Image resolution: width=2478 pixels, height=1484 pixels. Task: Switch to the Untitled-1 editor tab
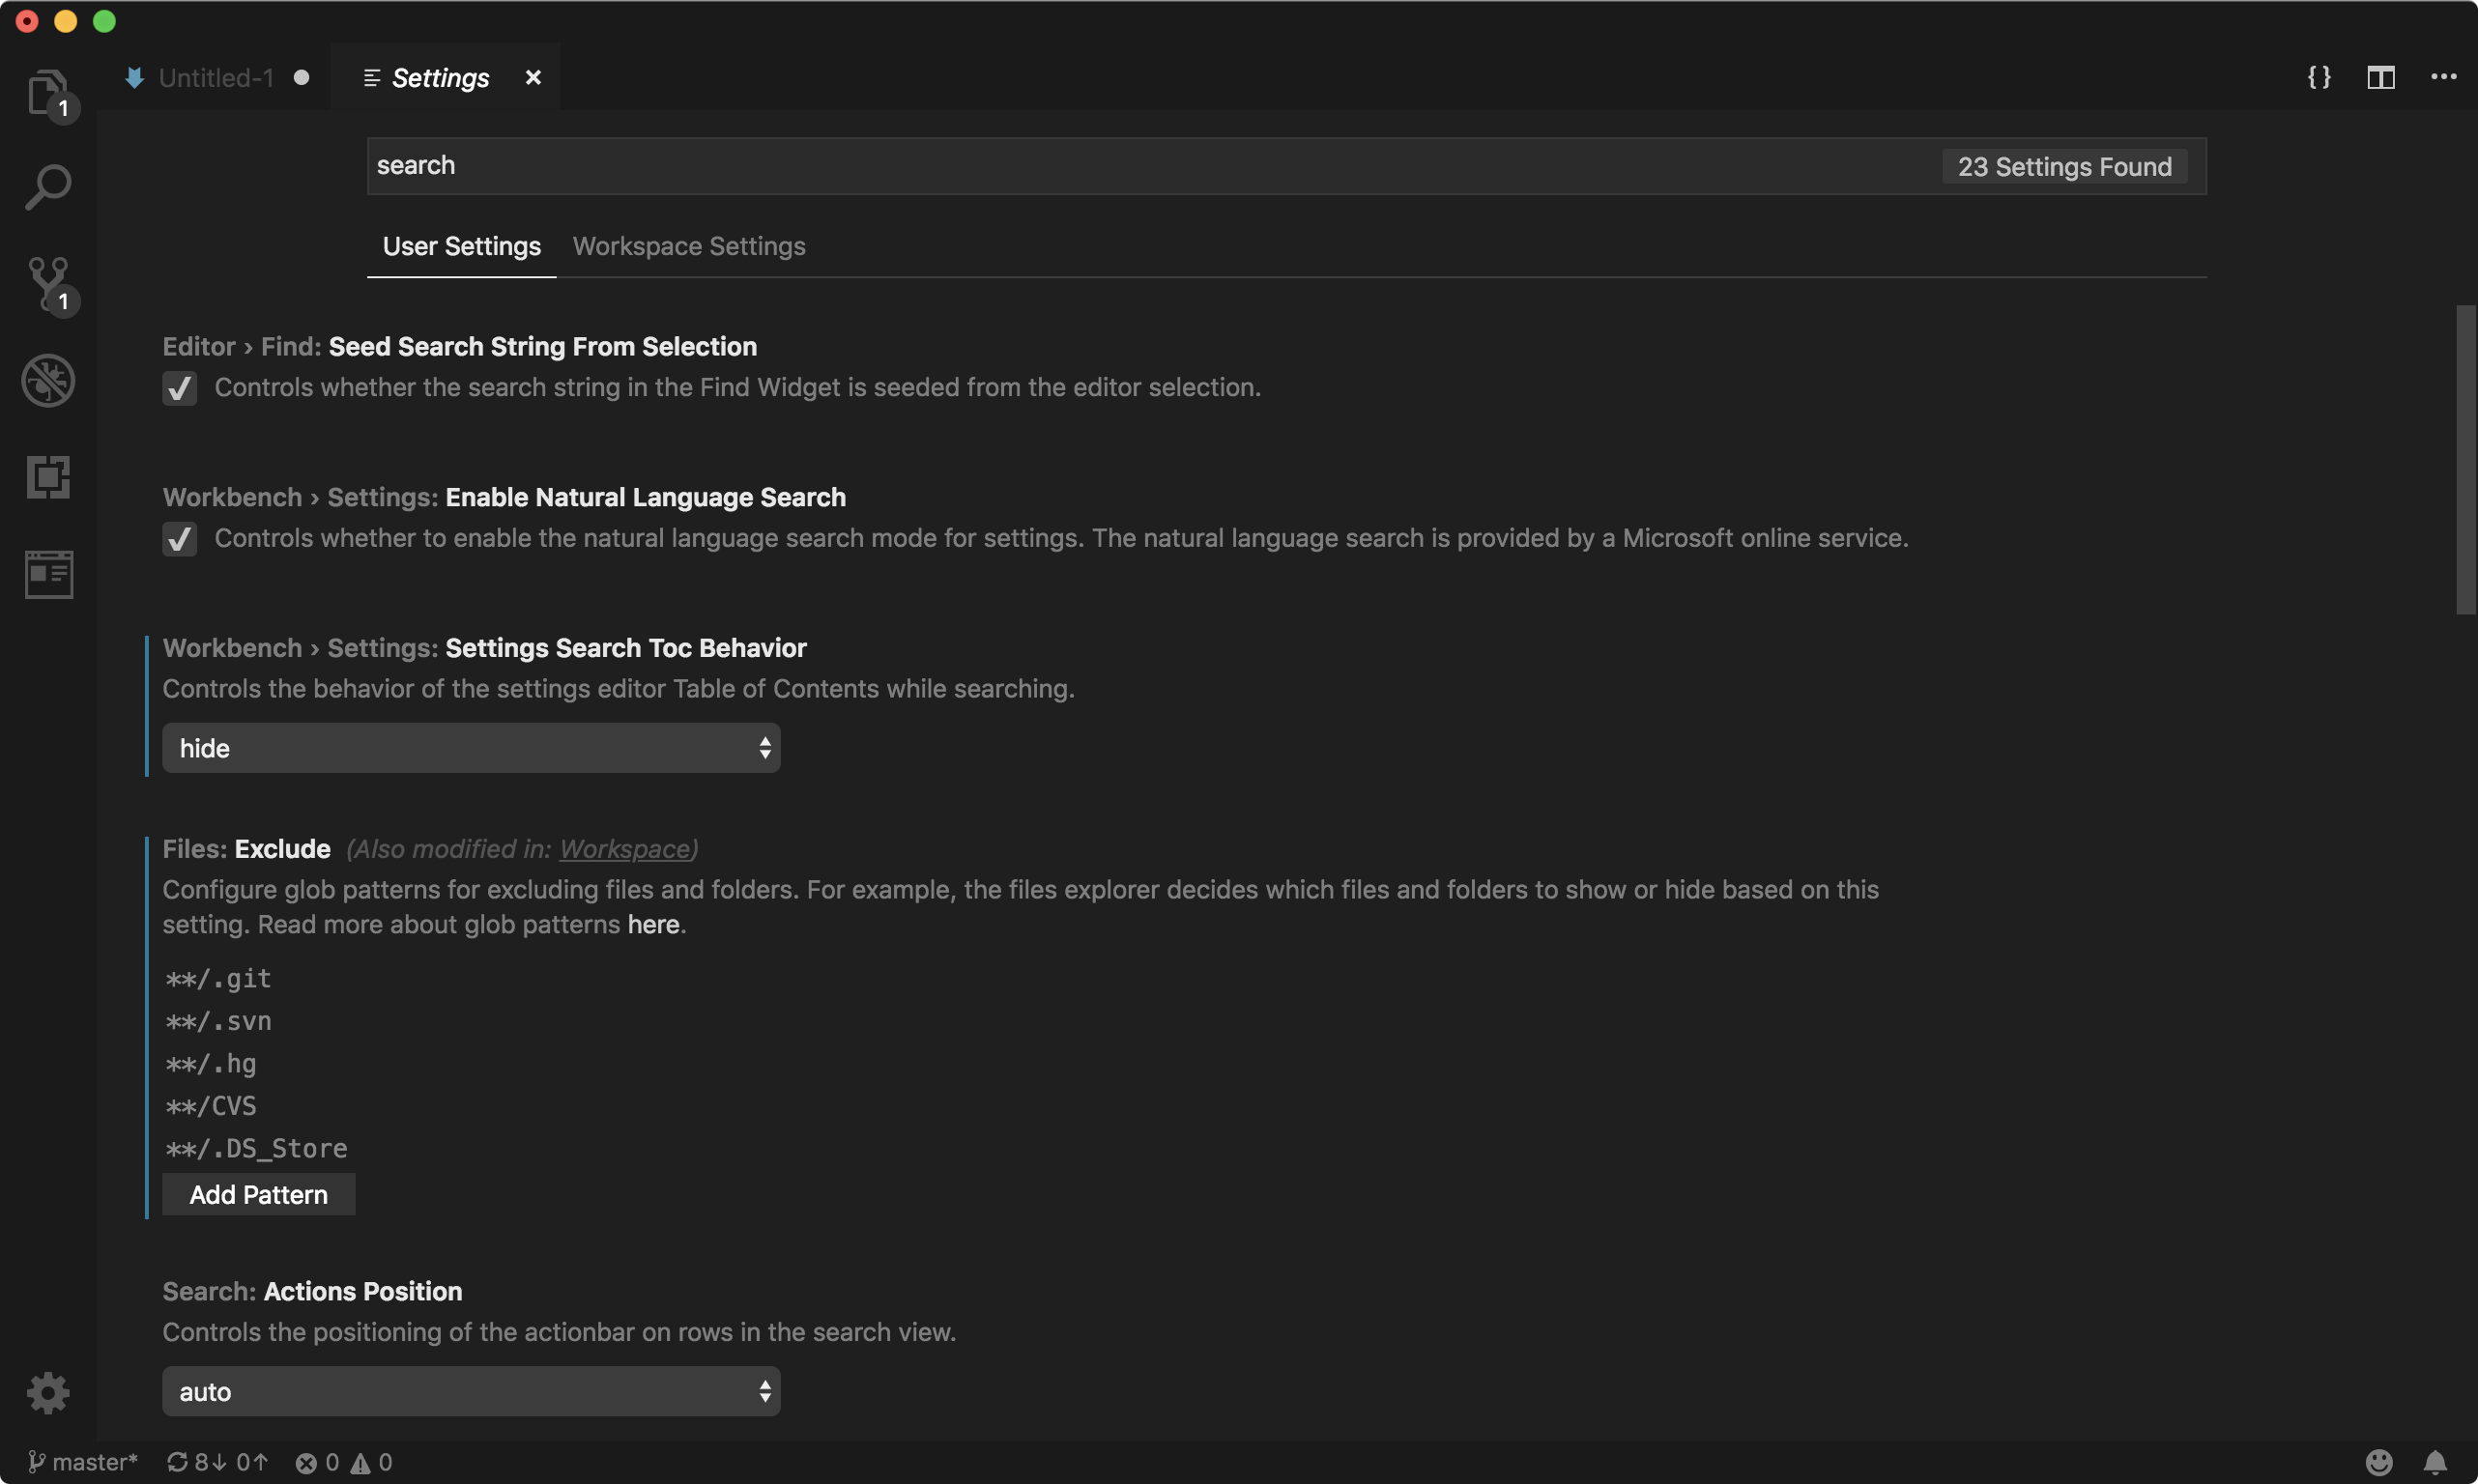click(x=216, y=77)
